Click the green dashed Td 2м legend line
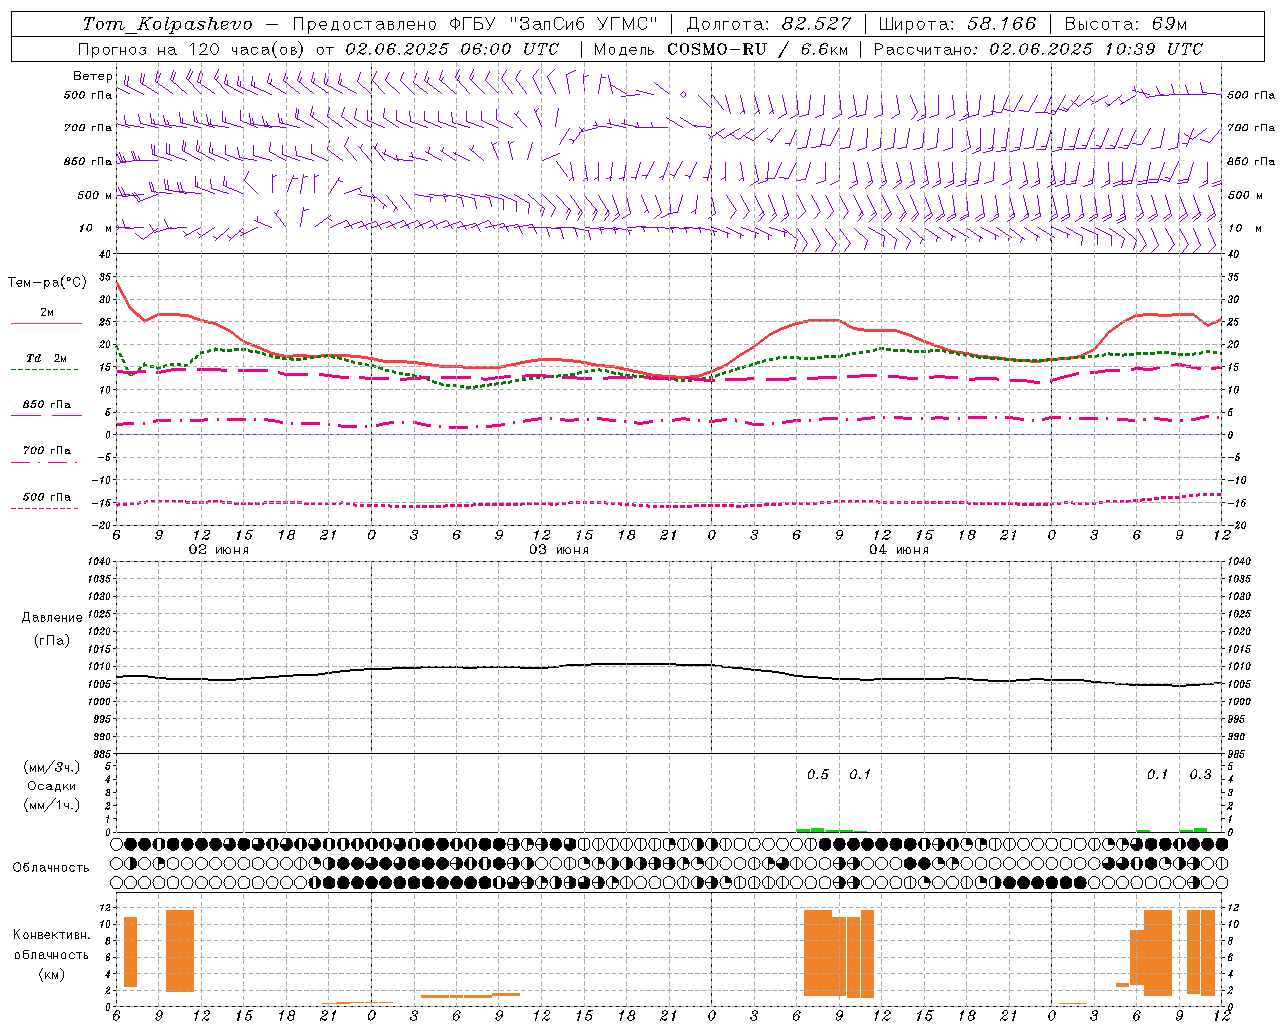The height and width of the screenshot is (1024, 1280). tap(44, 369)
